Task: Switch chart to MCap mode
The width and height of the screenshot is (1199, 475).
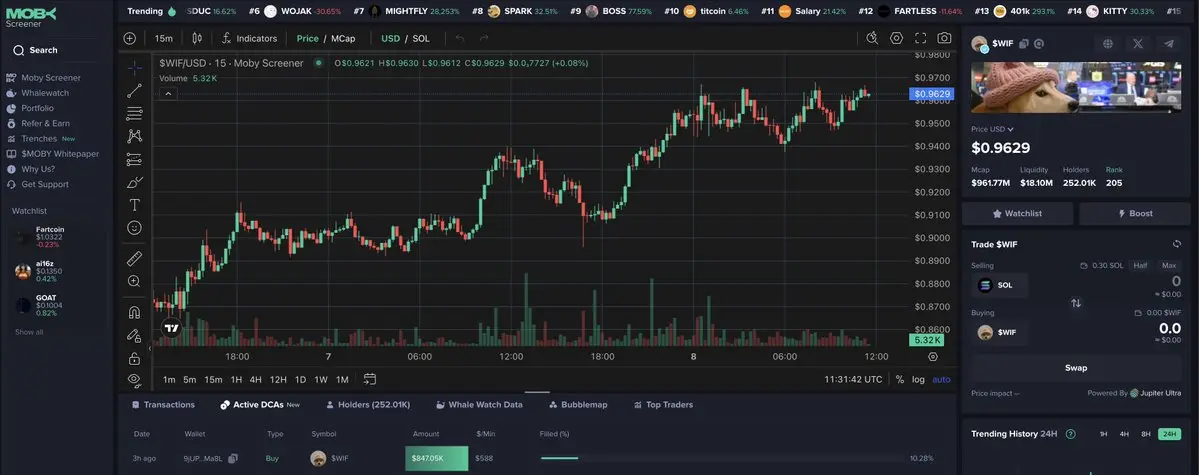Action: tap(343, 38)
